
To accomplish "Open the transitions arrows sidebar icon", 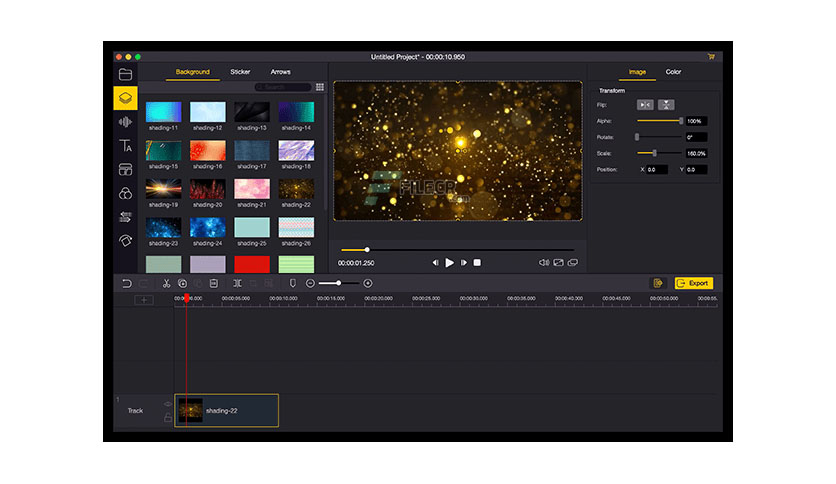I will 125,217.
